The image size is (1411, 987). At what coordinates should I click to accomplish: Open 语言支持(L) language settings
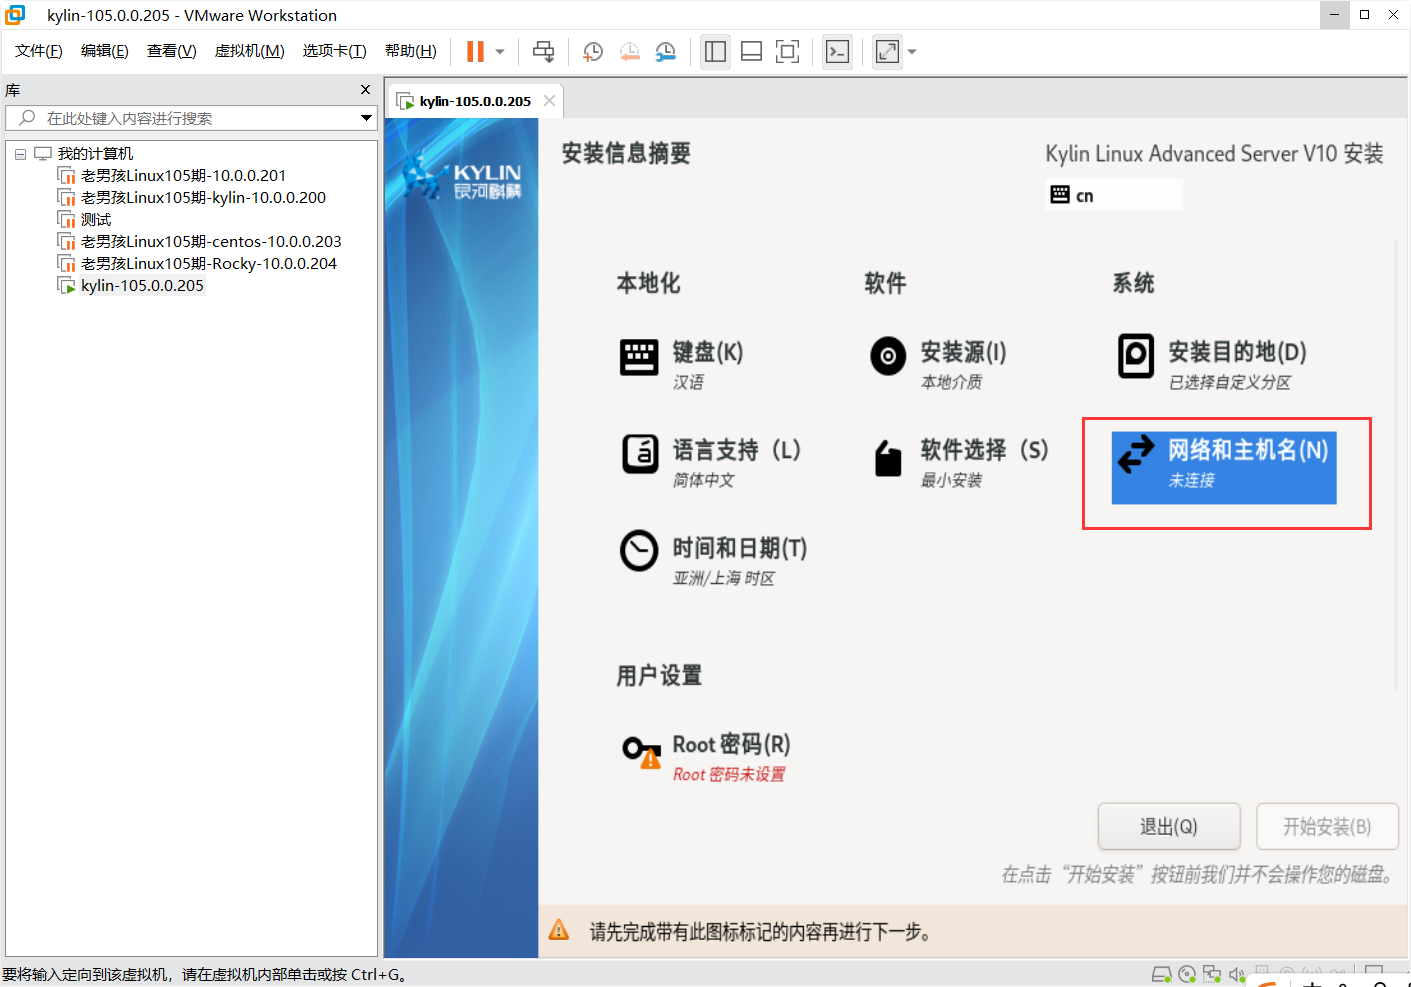(x=711, y=463)
